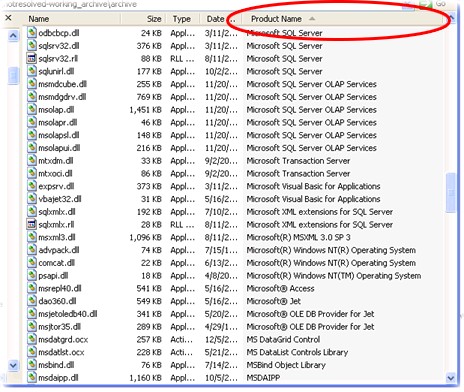Click the msolapui.dll file icon
Viewport: 464px width, 392px height.
point(32,148)
